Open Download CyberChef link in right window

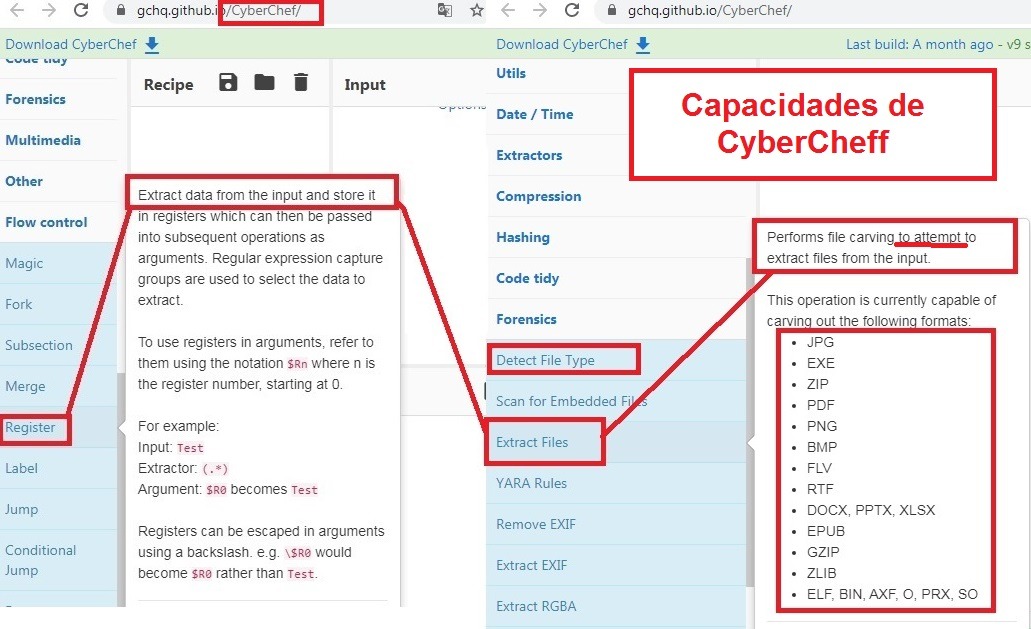coord(562,44)
